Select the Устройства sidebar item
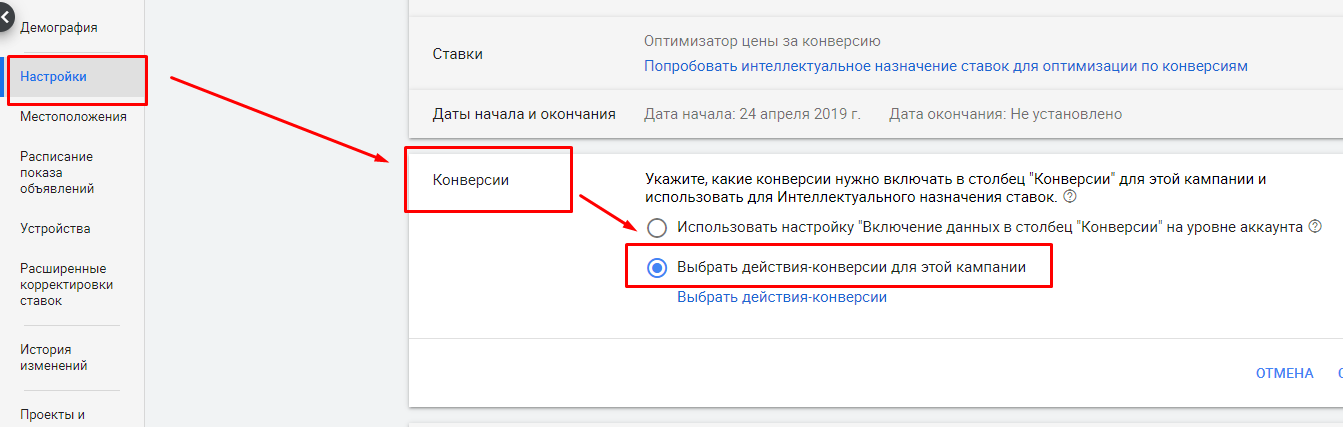The width and height of the screenshot is (1343, 427). [55, 229]
